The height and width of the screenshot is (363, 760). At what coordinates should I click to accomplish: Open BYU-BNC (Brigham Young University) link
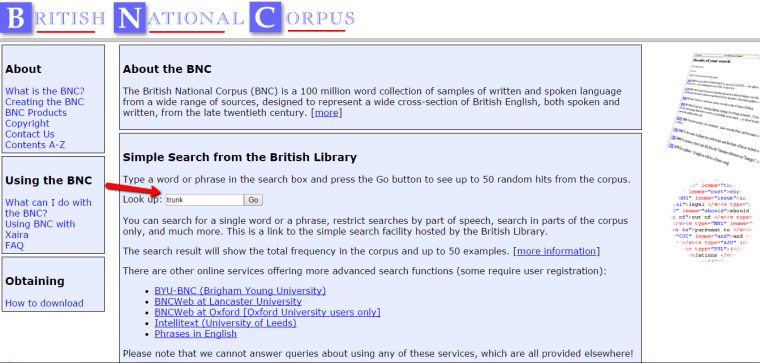(x=240, y=291)
